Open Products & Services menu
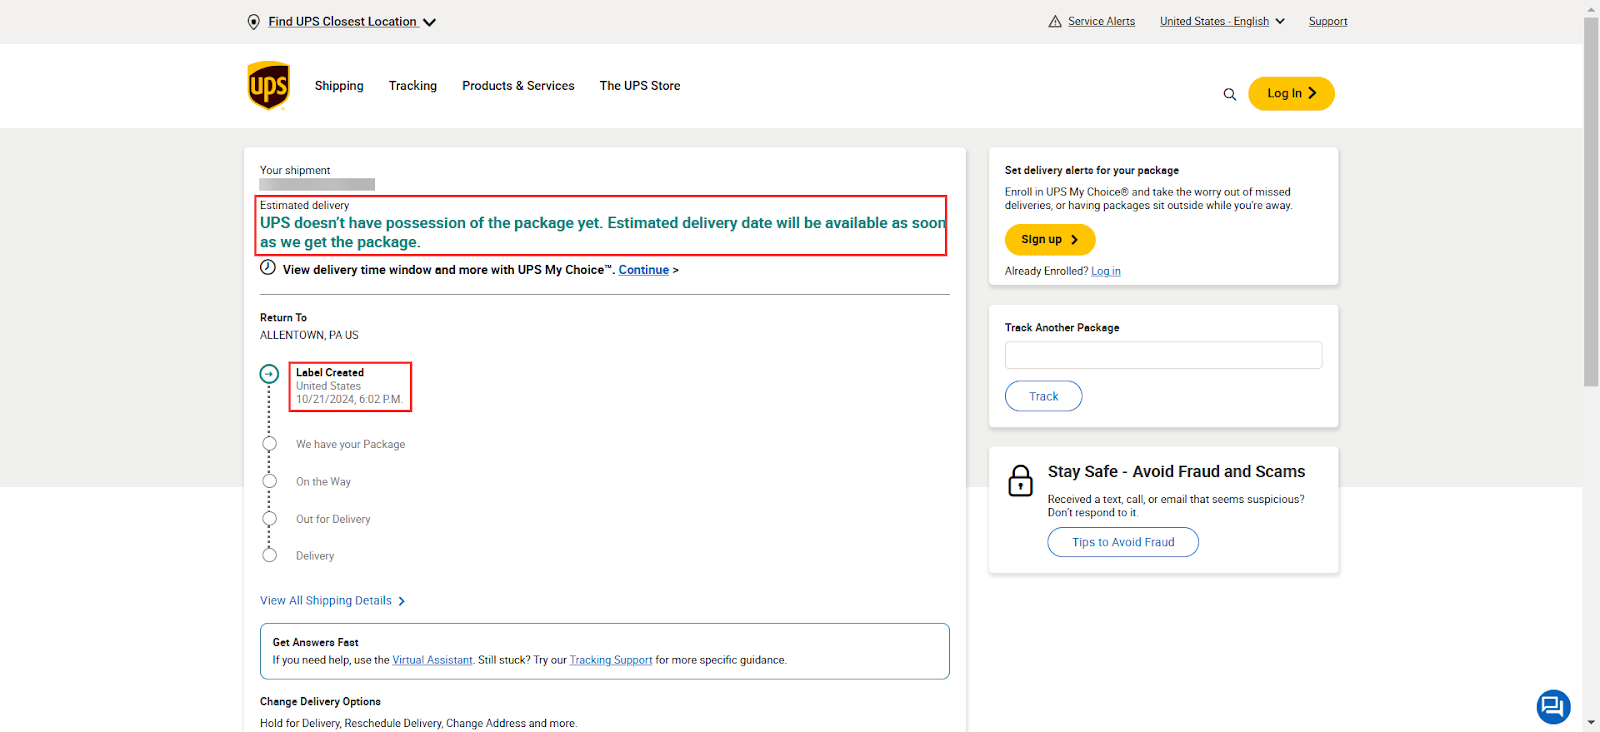Viewport: 1600px width, 732px height. pyautogui.click(x=518, y=86)
